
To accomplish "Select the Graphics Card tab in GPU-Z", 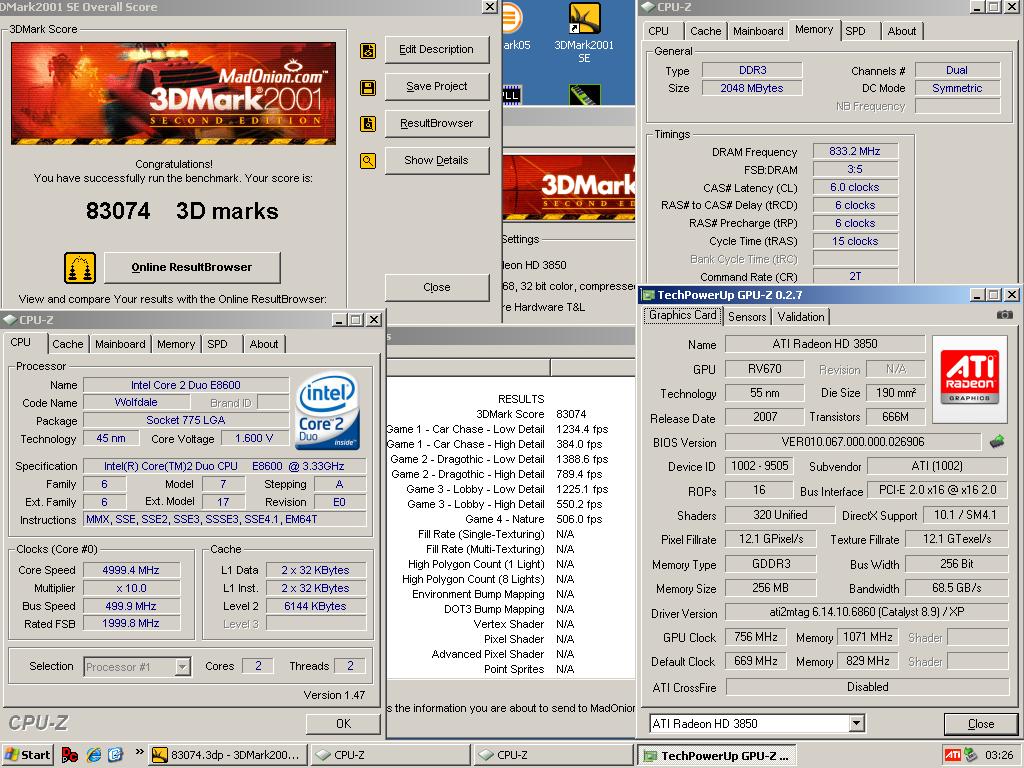I will pos(682,315).
